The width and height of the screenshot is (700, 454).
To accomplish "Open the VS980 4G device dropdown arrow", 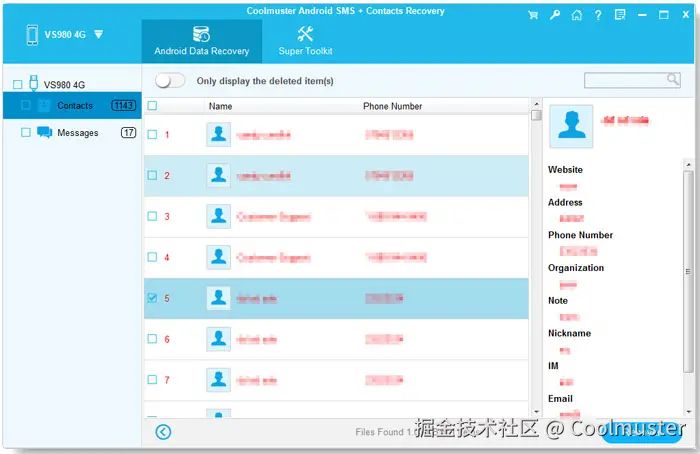I will tap(99, 34).
